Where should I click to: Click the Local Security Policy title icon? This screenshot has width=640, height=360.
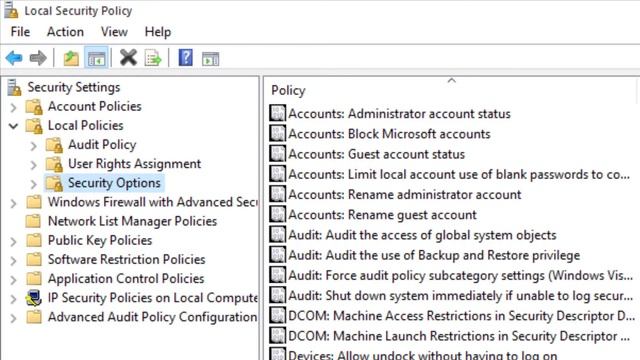click(11, 10)
